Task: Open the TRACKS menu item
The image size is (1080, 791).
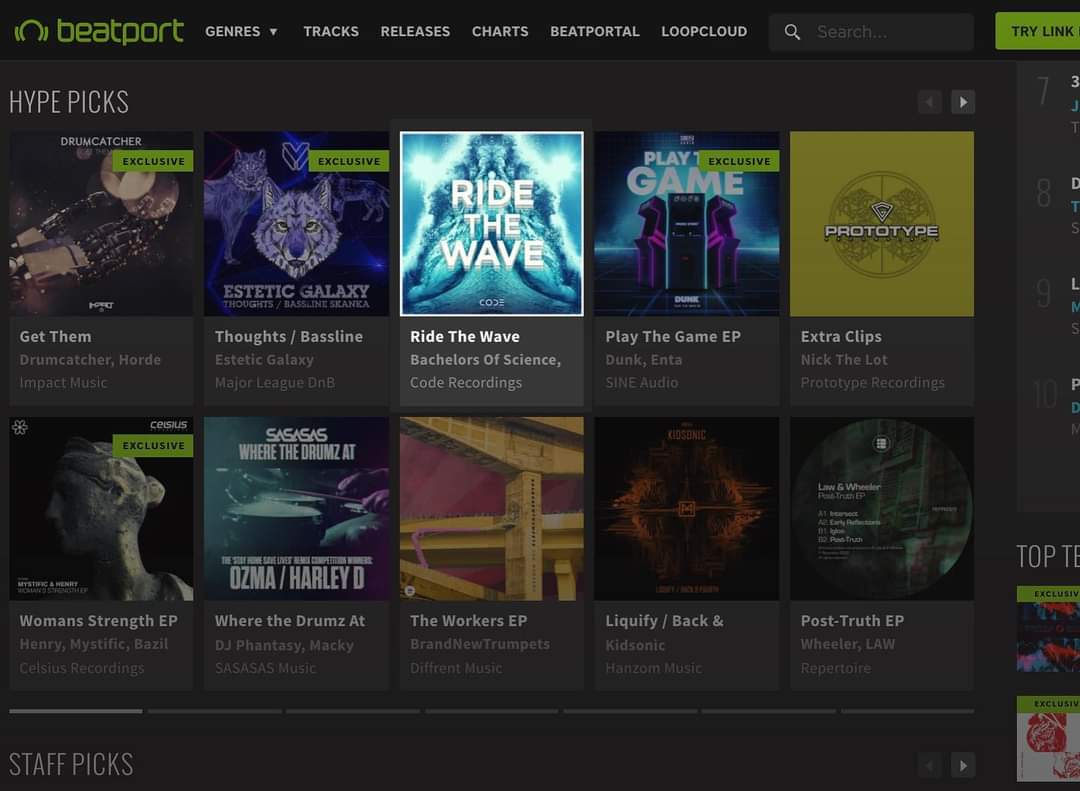Action: [x=331, y=31]
